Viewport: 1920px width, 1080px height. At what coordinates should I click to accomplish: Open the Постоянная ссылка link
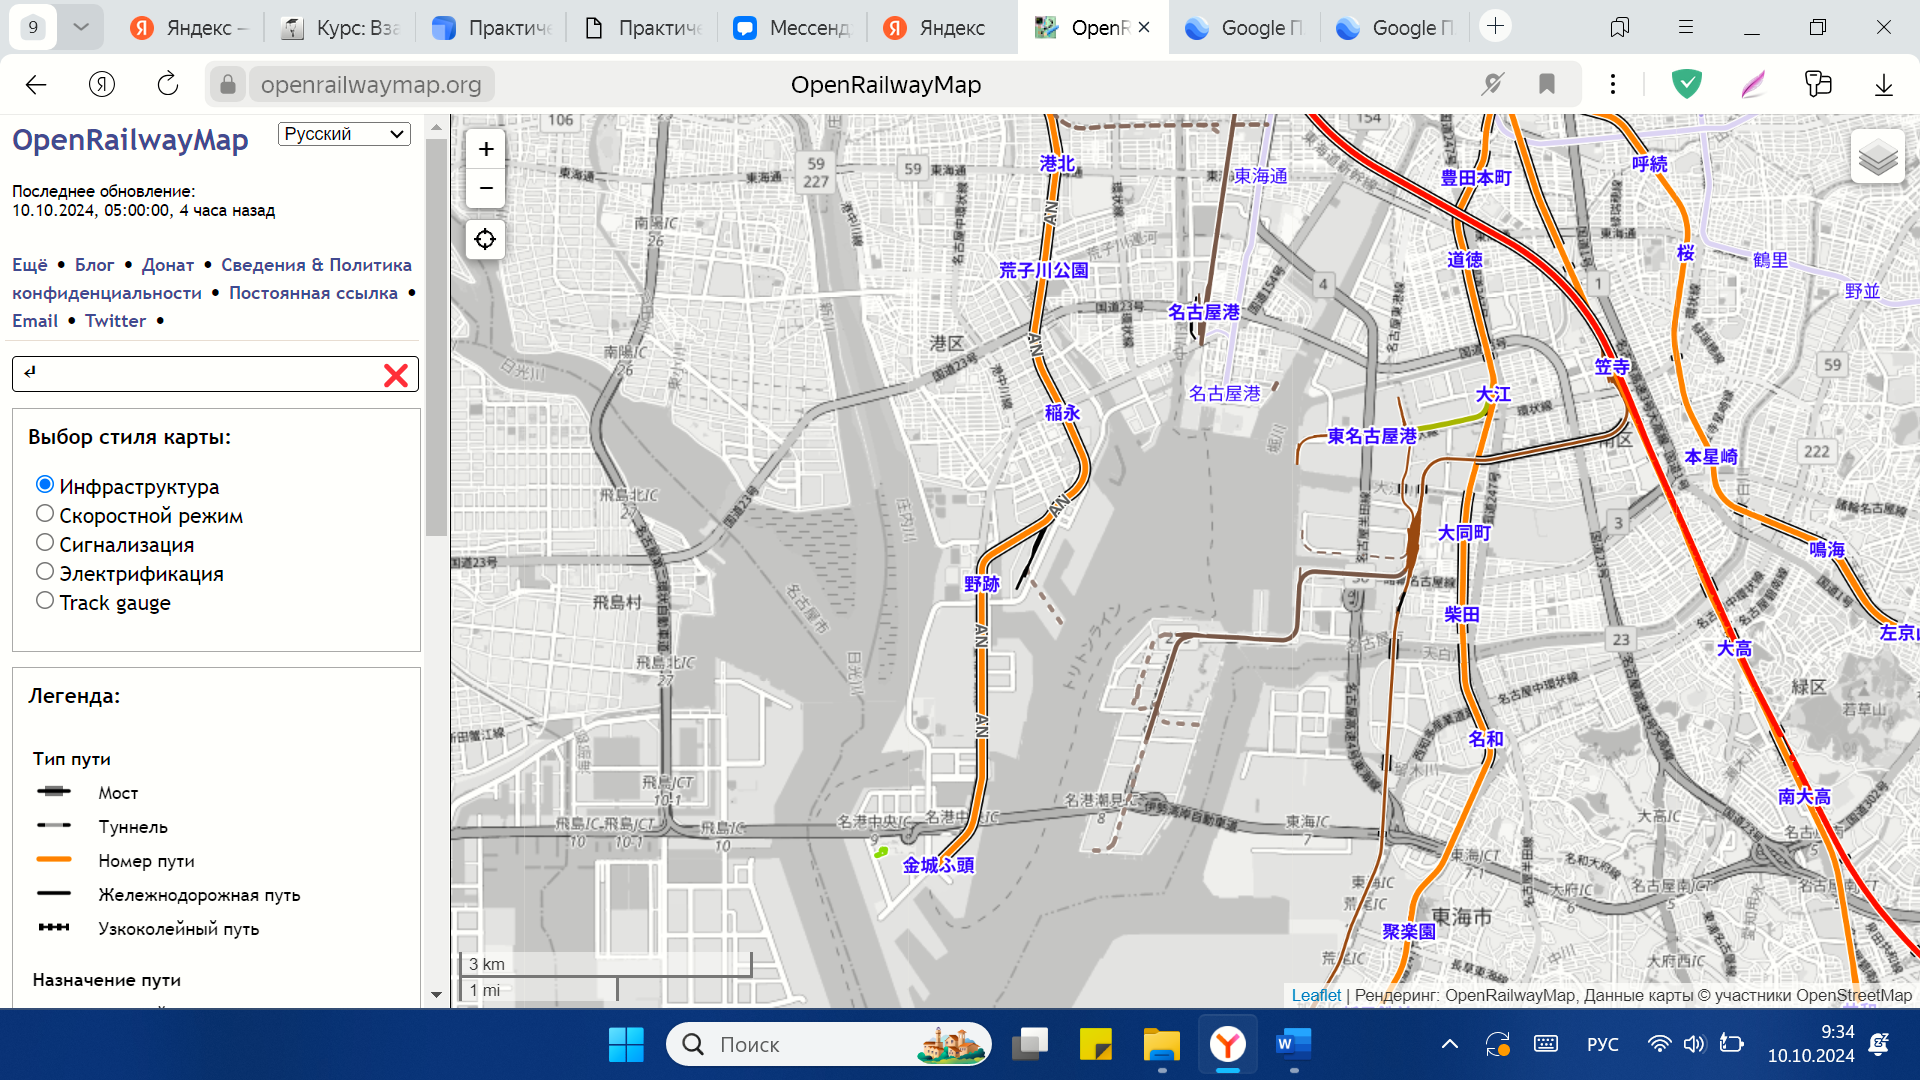[x=313, y=293]
